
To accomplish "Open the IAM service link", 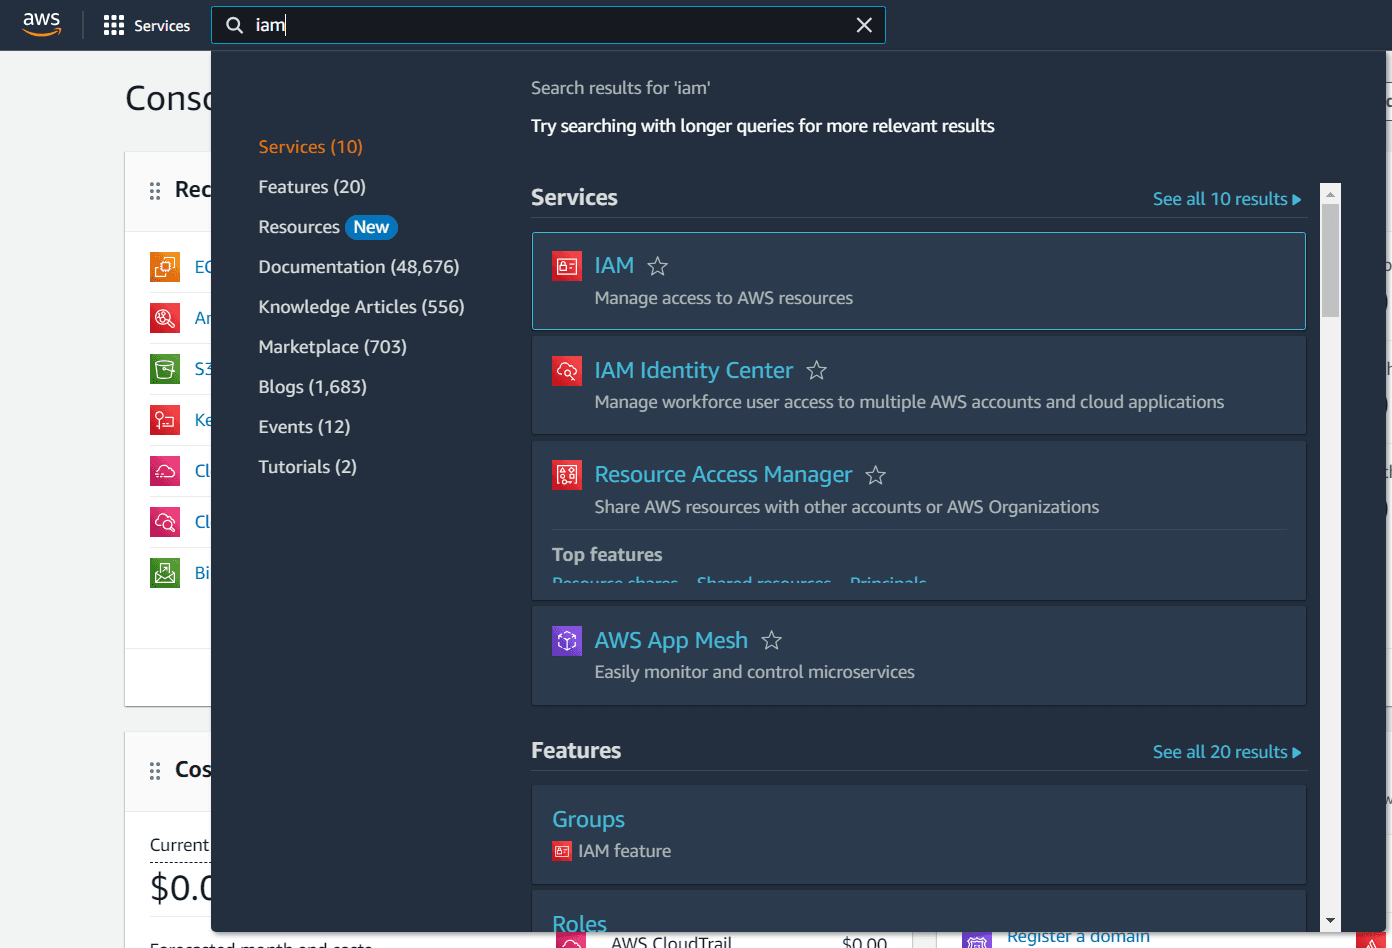I will (x=613, y=265).
